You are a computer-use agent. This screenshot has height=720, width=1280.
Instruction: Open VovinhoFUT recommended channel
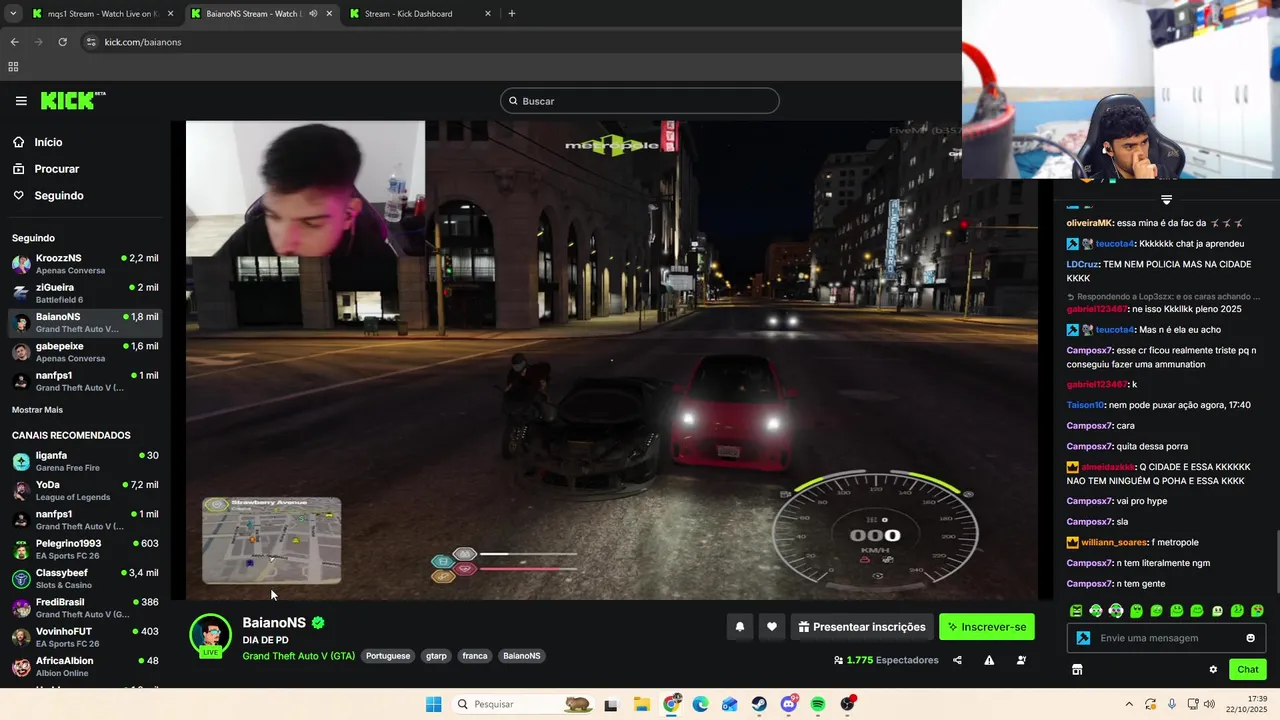pos(85,637)
